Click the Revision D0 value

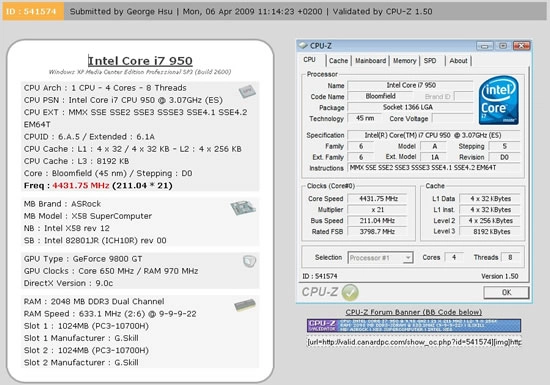[x=504, y=157]
